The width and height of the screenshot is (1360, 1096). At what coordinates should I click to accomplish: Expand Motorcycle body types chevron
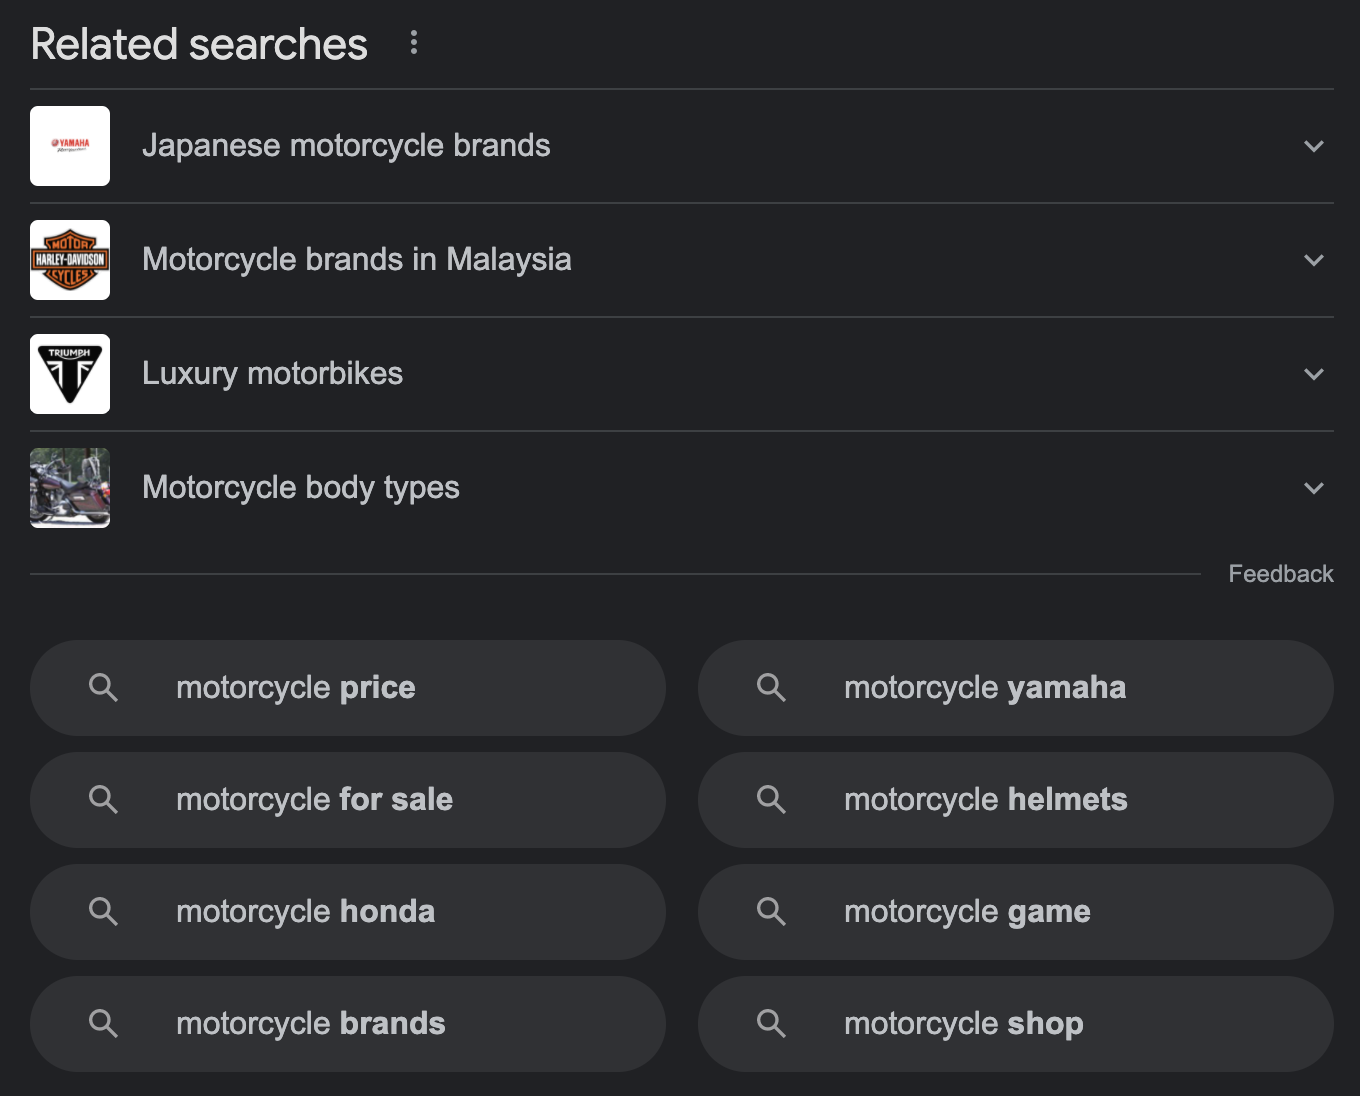[1314, 488]
